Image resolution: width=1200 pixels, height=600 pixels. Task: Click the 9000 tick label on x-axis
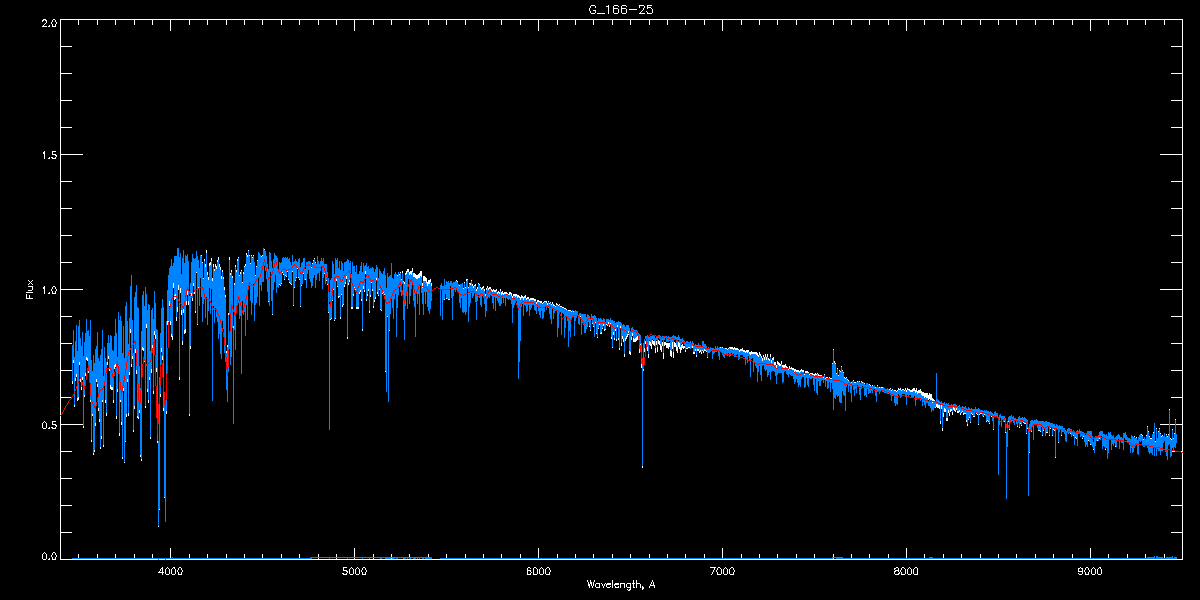1090,572
